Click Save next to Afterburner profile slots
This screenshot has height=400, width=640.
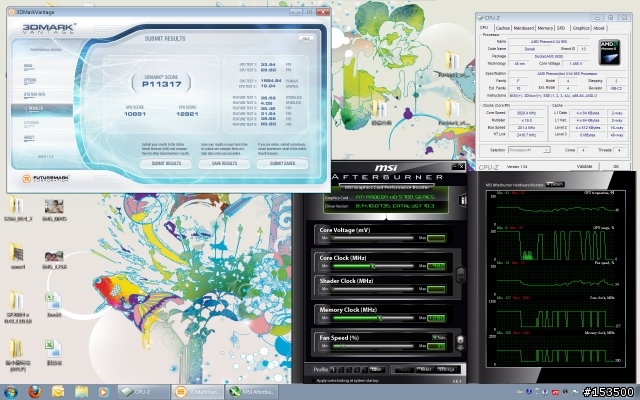click(x=376, y=369)
